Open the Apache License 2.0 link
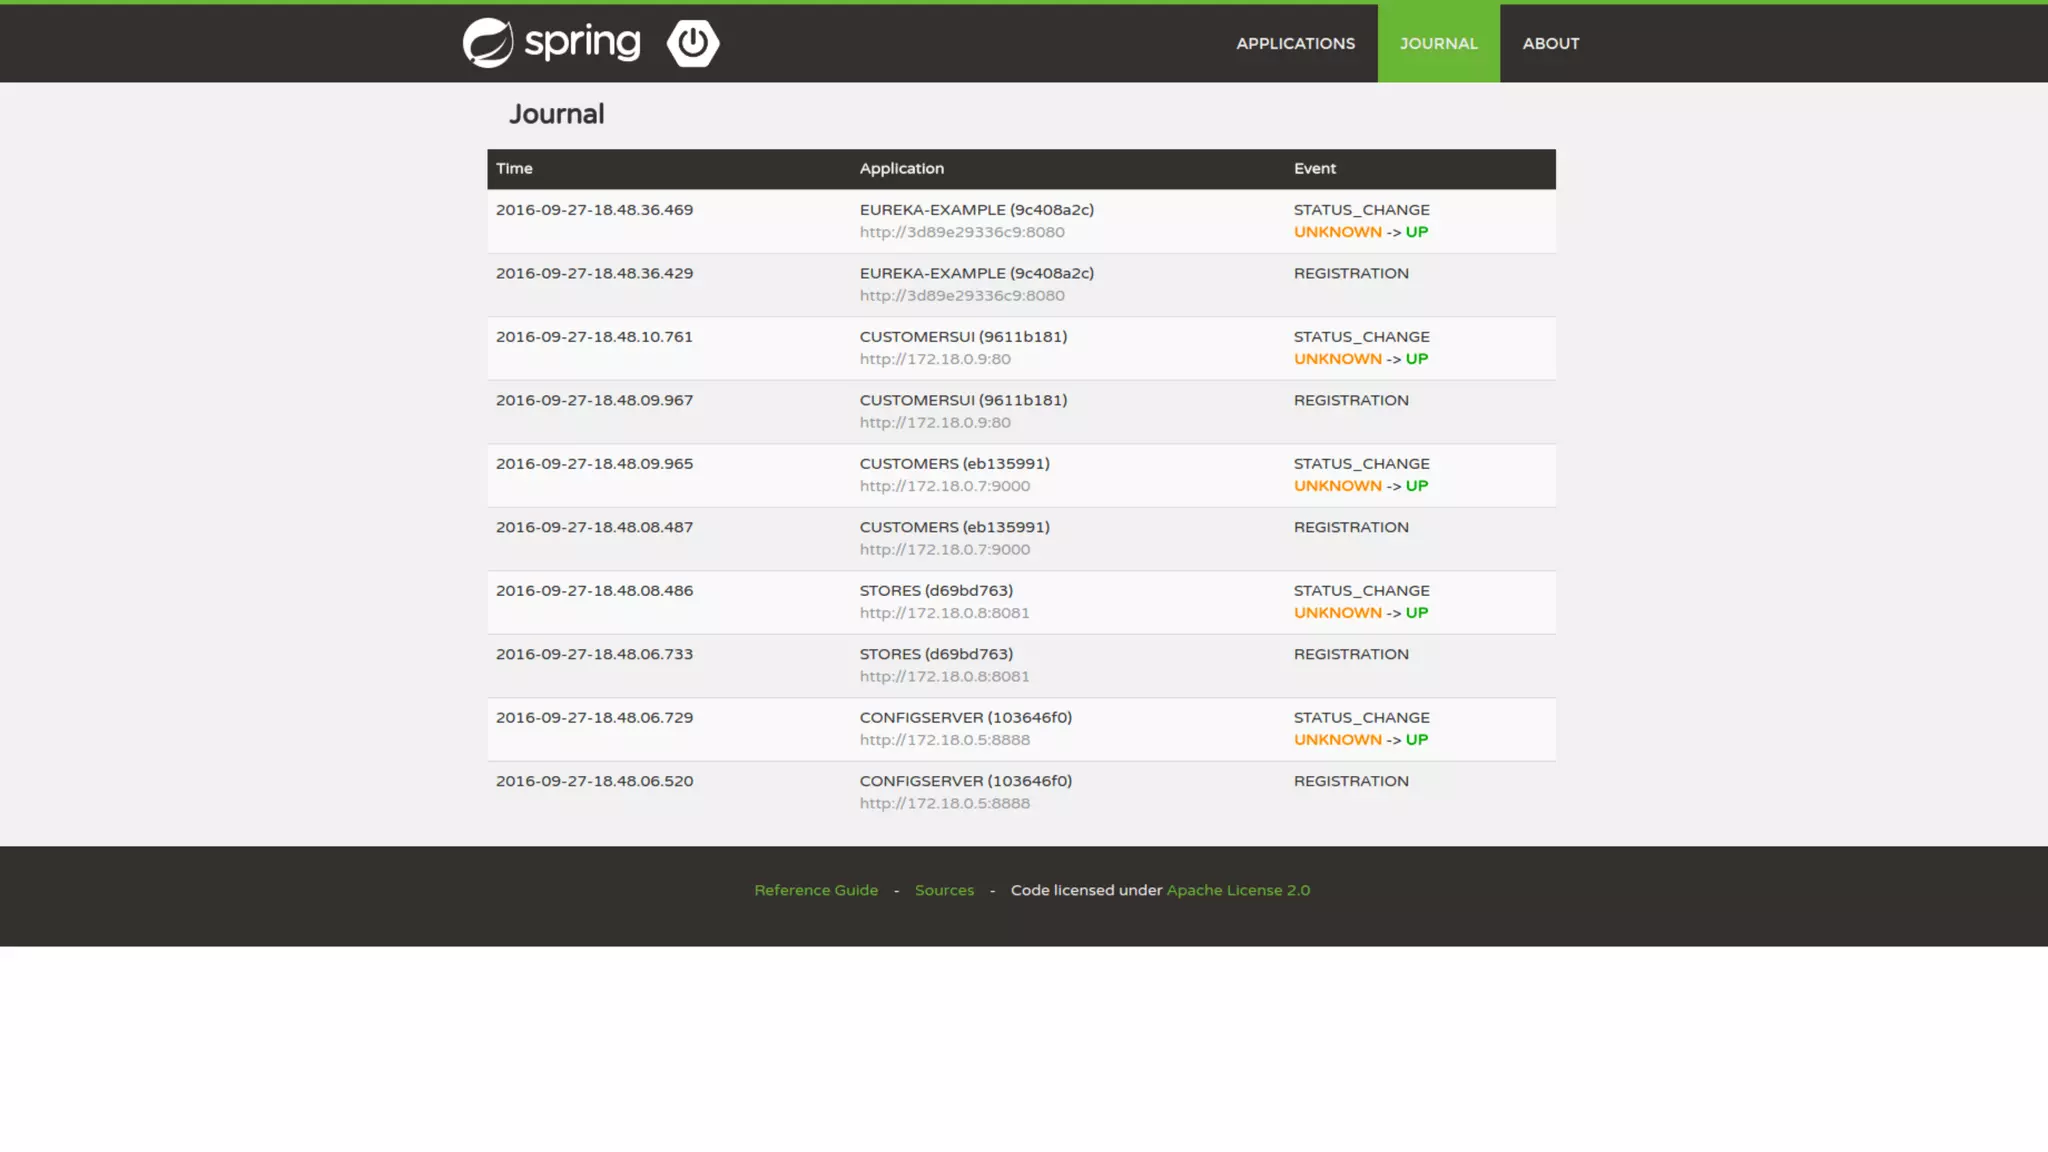Screen dimensions: 2048x1152 (1238, 890)
